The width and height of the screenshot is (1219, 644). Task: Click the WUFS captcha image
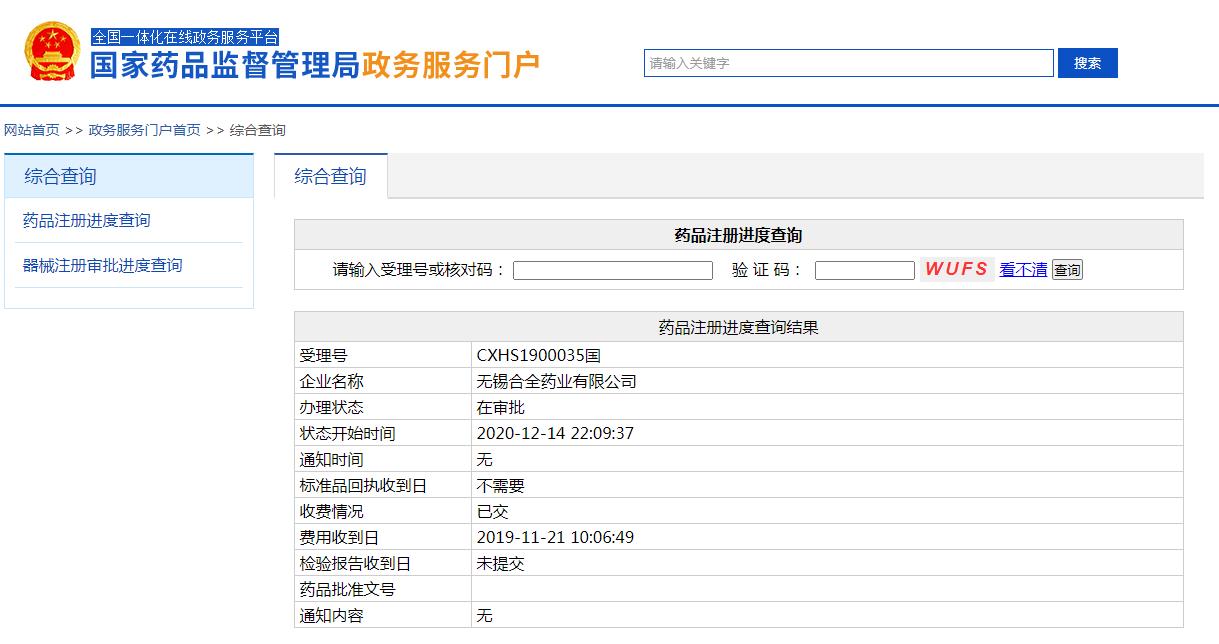point(957,269)
